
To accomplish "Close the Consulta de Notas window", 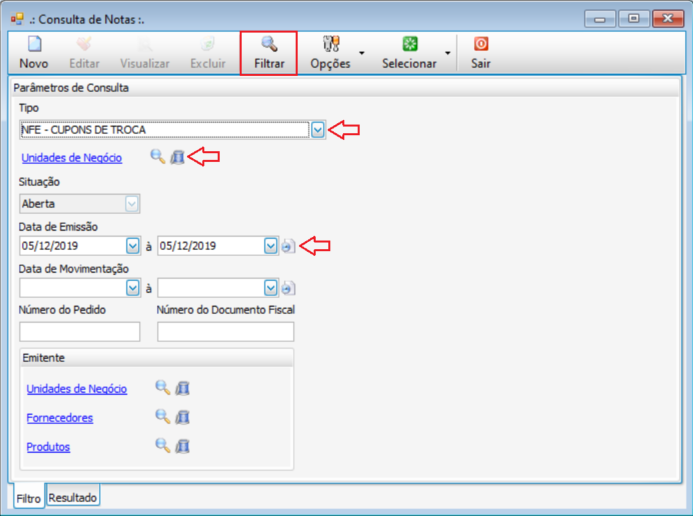I will pos(668,19).
